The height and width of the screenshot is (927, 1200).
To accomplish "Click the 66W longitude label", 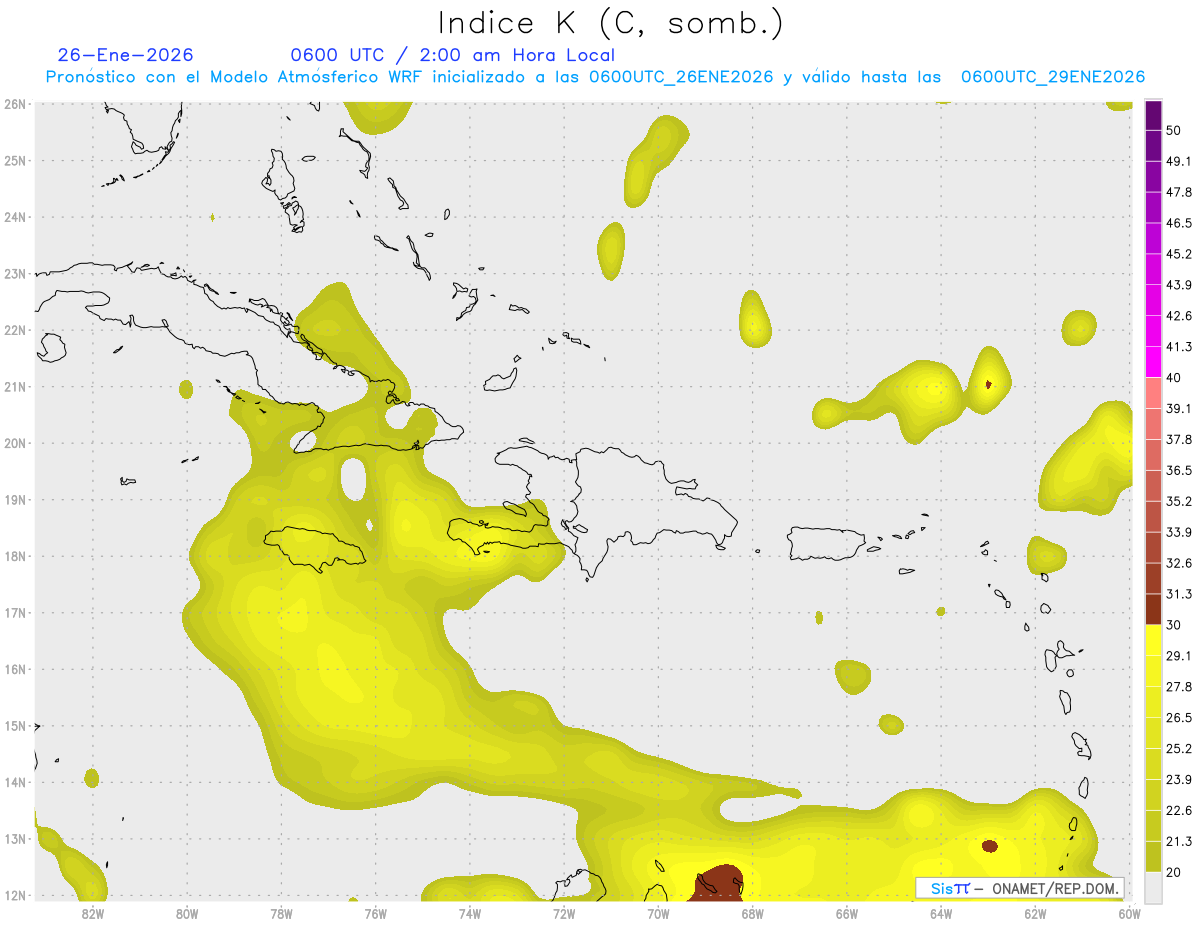I will tap(847, 913).
